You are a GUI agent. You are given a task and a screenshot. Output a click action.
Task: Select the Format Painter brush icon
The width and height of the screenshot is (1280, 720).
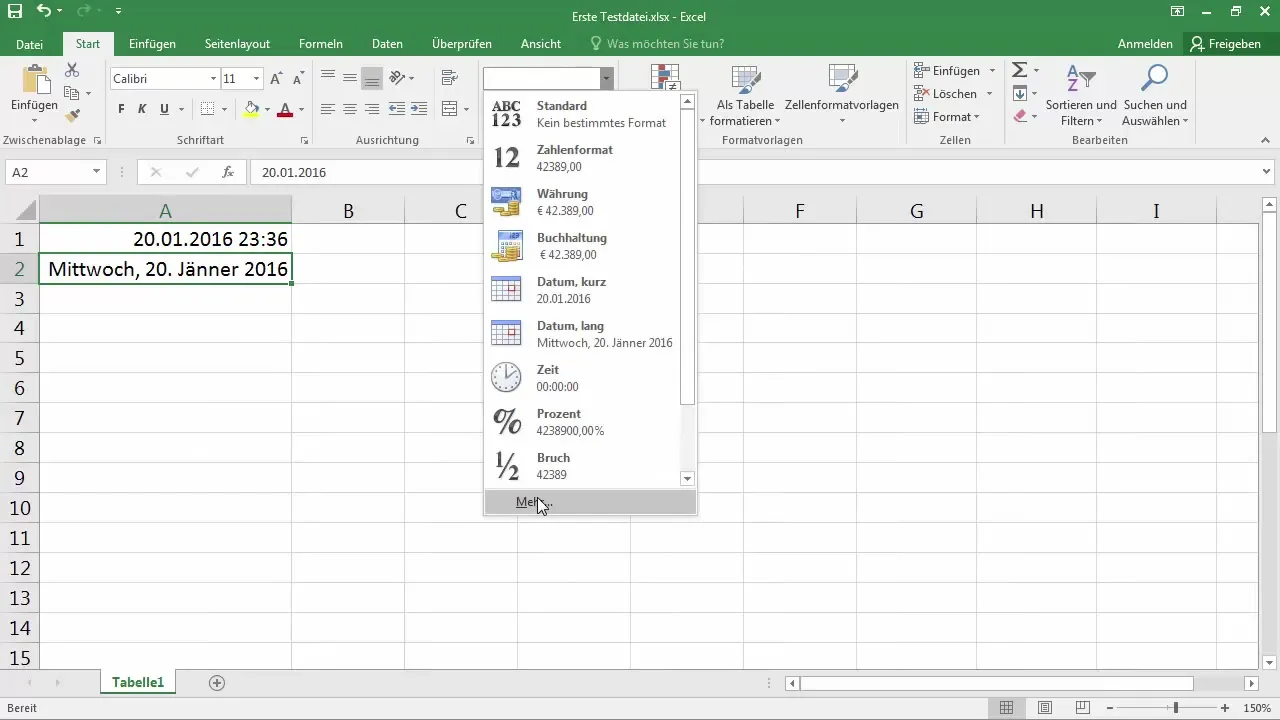(72, 116)
